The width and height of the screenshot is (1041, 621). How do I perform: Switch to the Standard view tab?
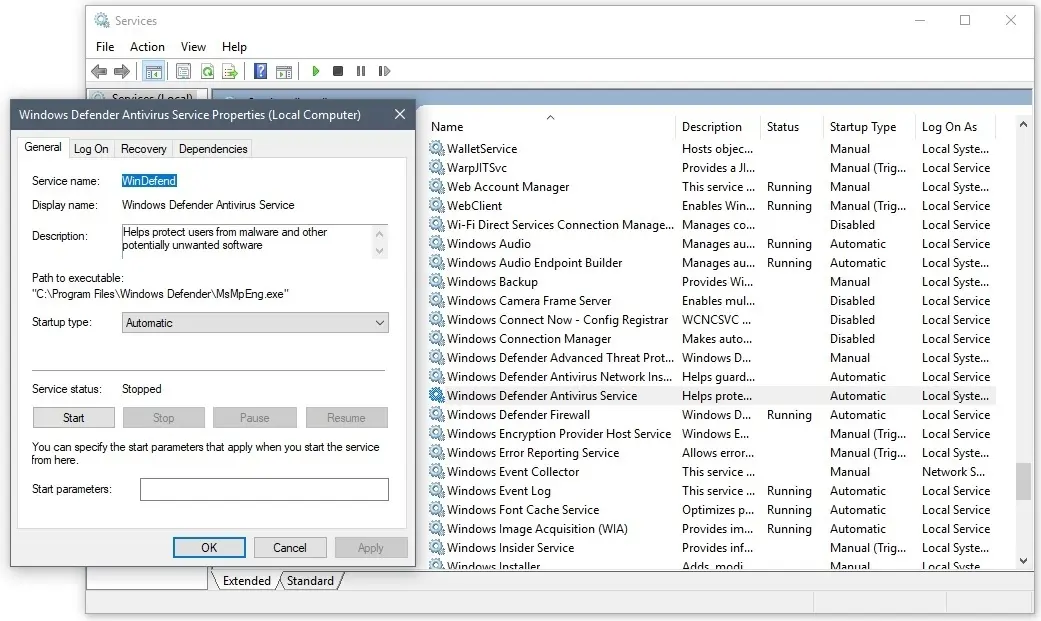tap(310, 580)
